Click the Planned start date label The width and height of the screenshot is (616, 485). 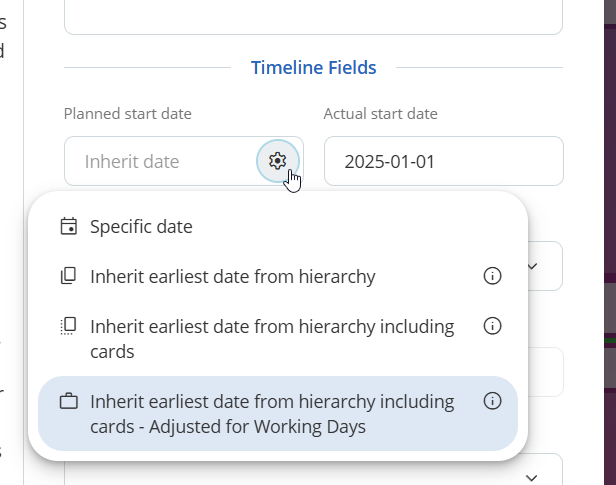128,114
